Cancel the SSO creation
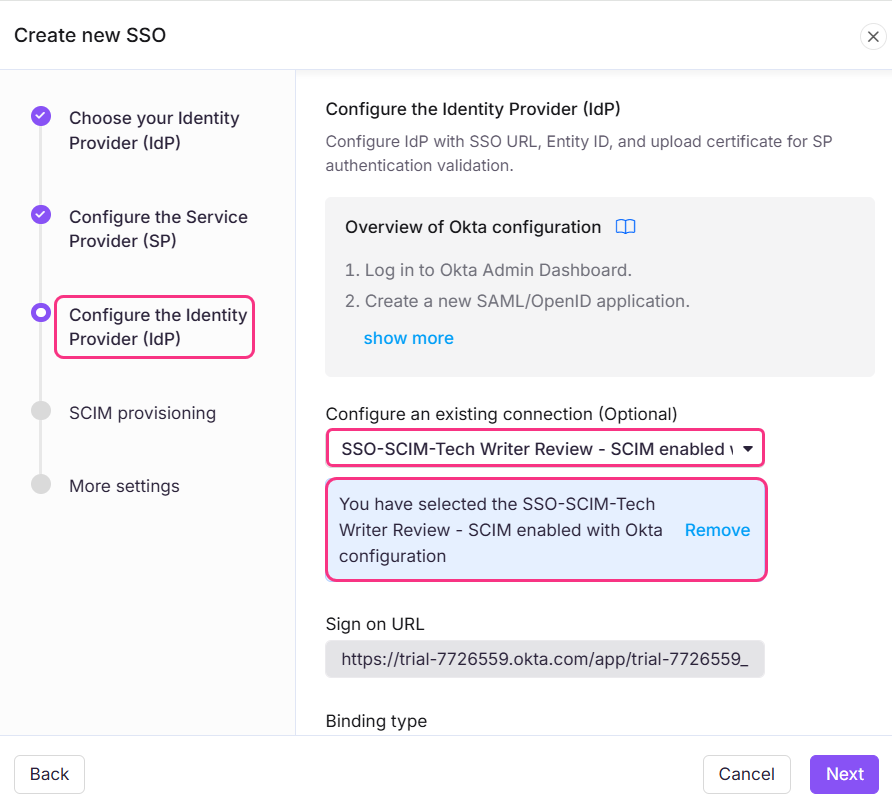The width and height of the screenshot is (892, 810). (x=746, y=774)
